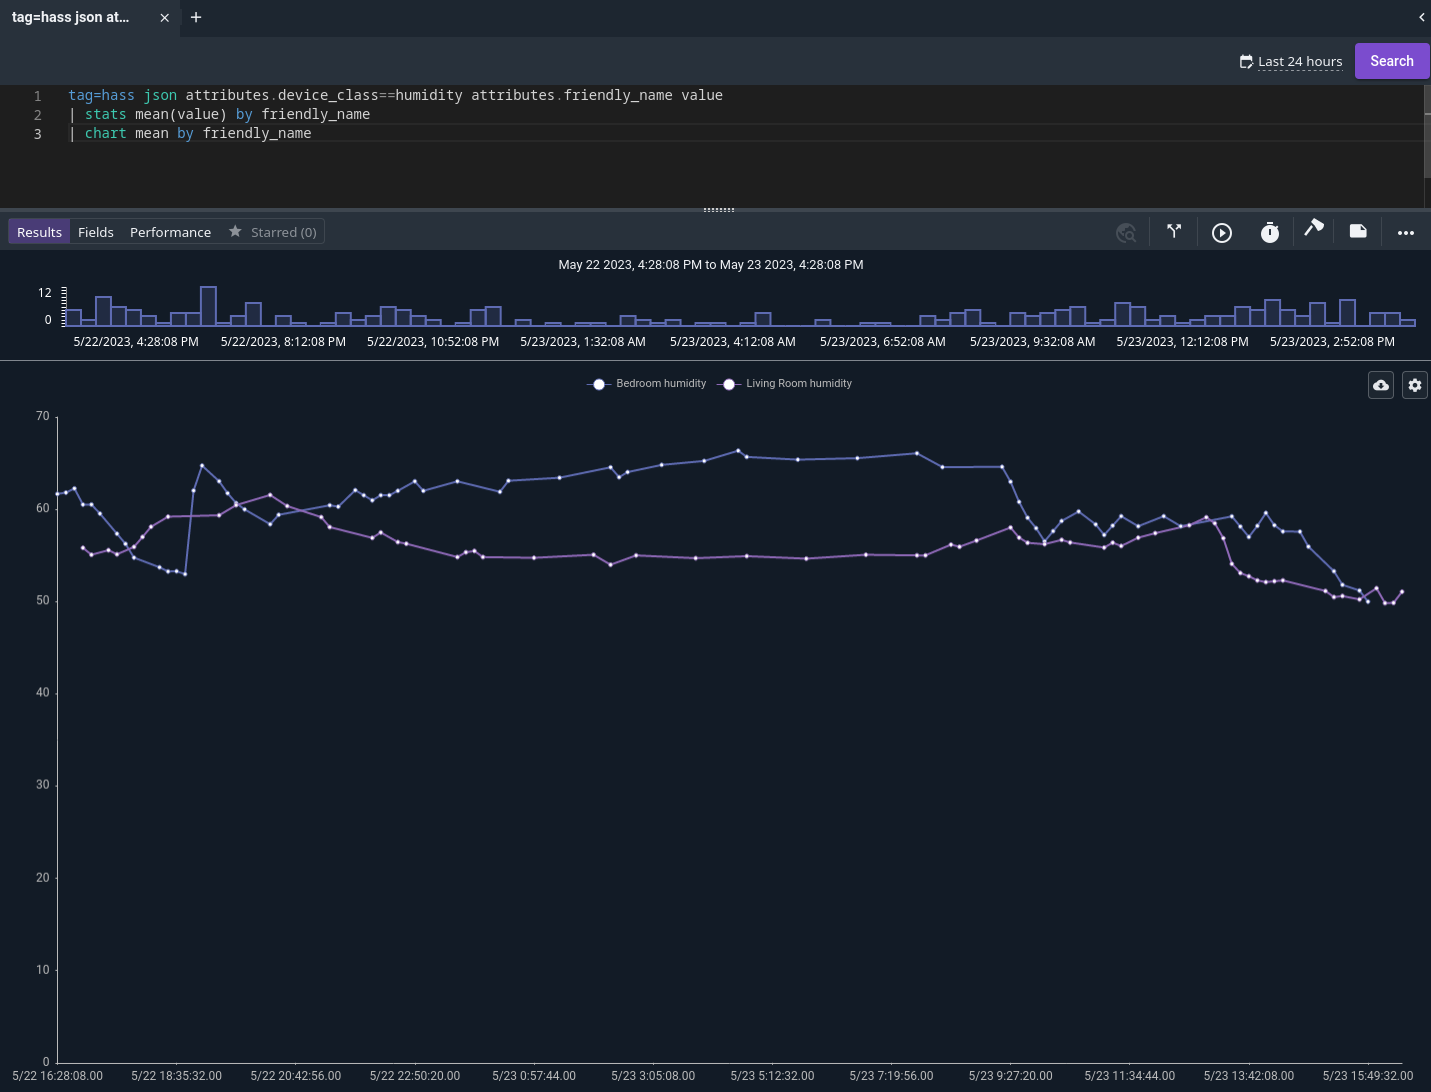This screenshot has height=1092, width=1431.
Task: Open the Performance tab
Action: [170, 231]
